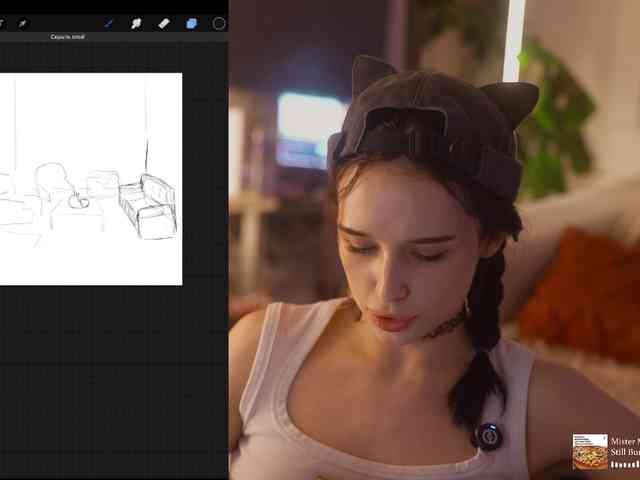Select the Transform arrow tool
The width and height of the screenshot is (640, 480).
(x=22, y=24)
